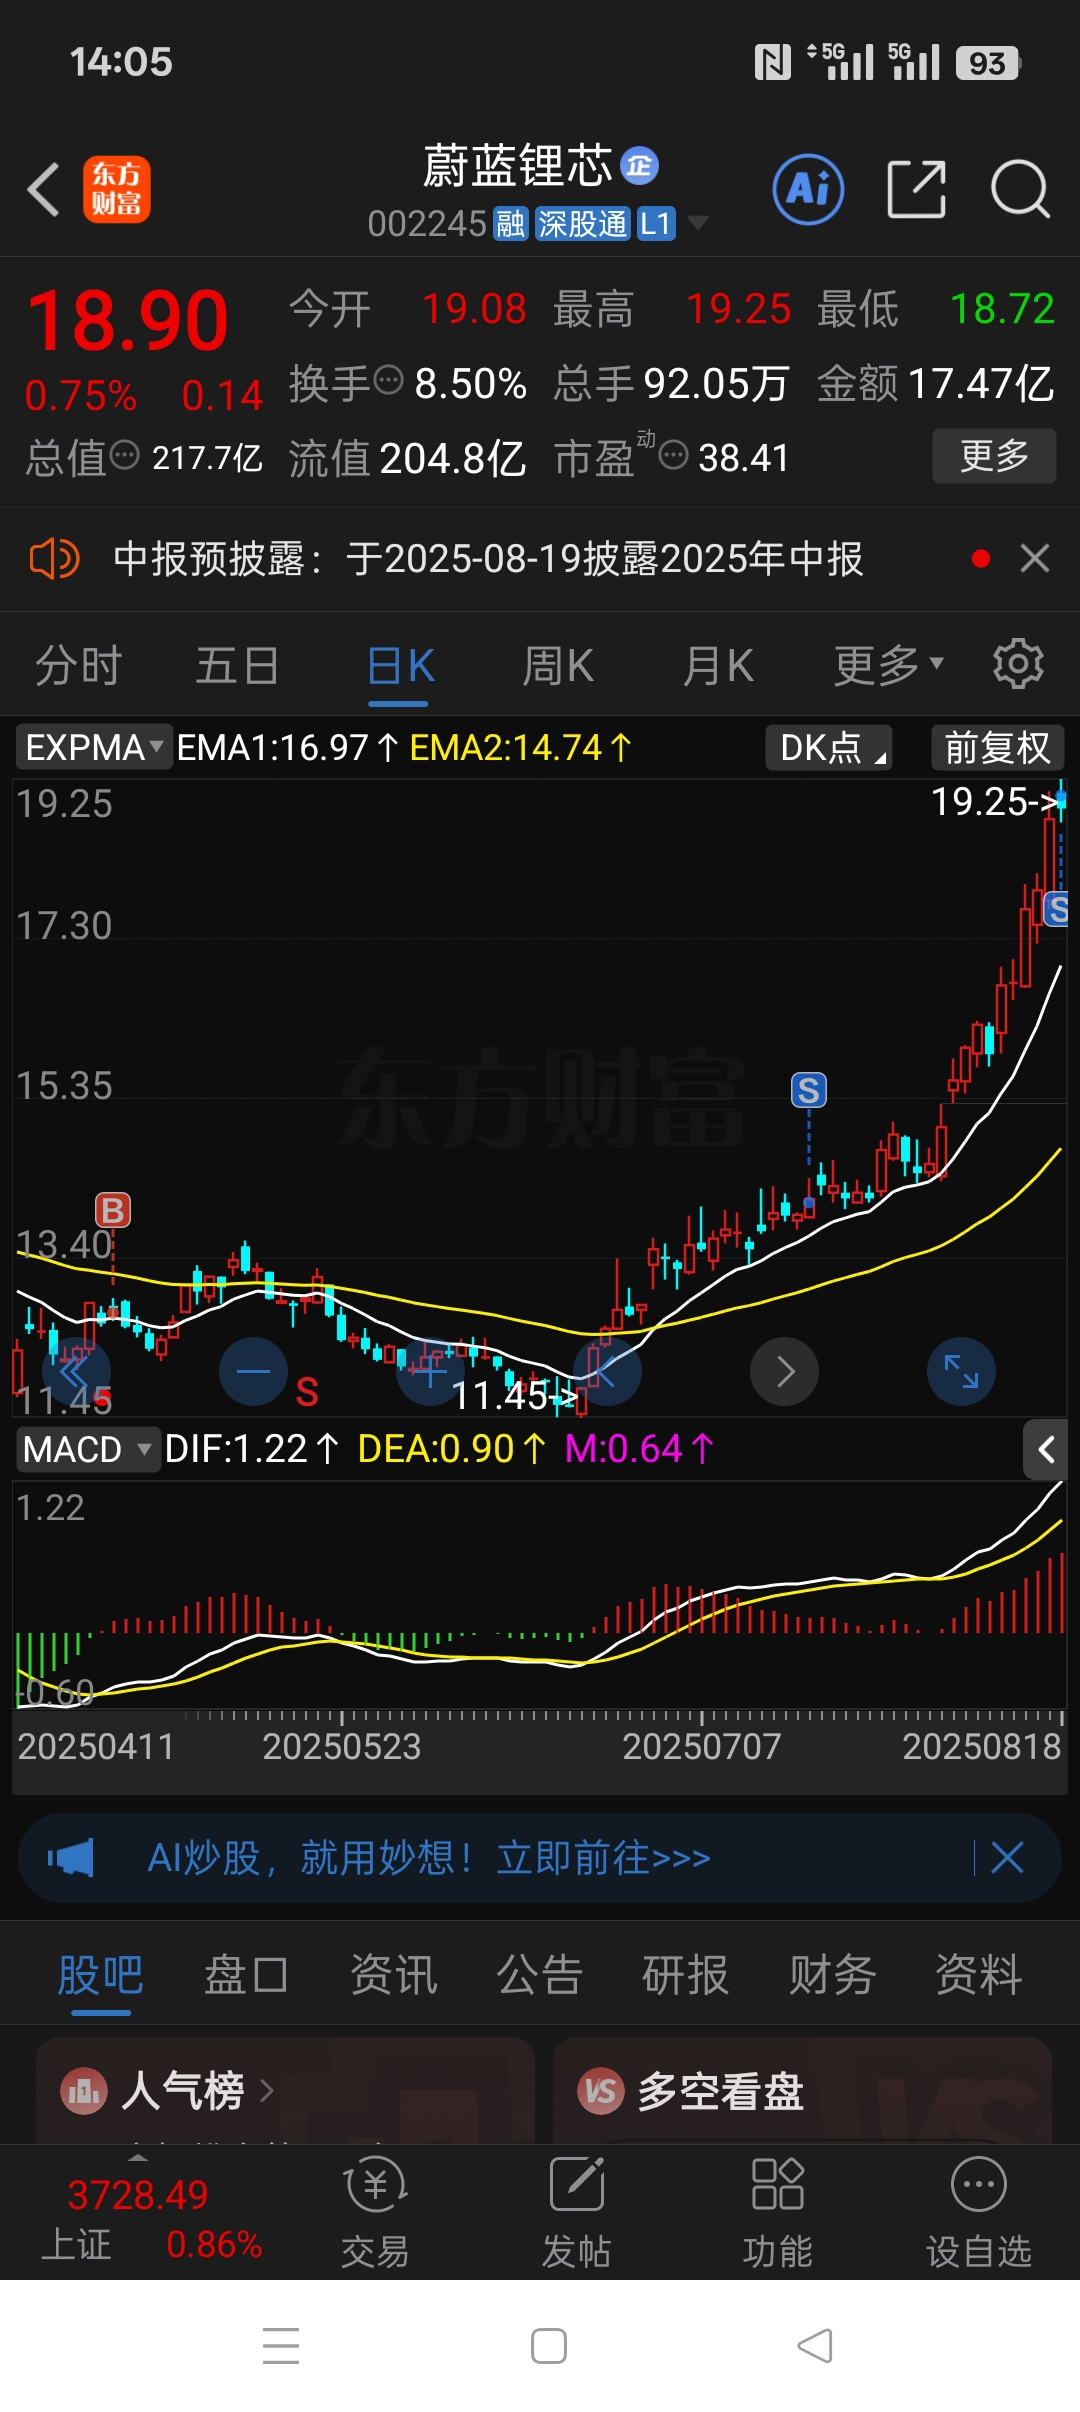Open Android recent apps menu button
Viewport: 1080px width, 2412px height.
tap(281, 2346)
